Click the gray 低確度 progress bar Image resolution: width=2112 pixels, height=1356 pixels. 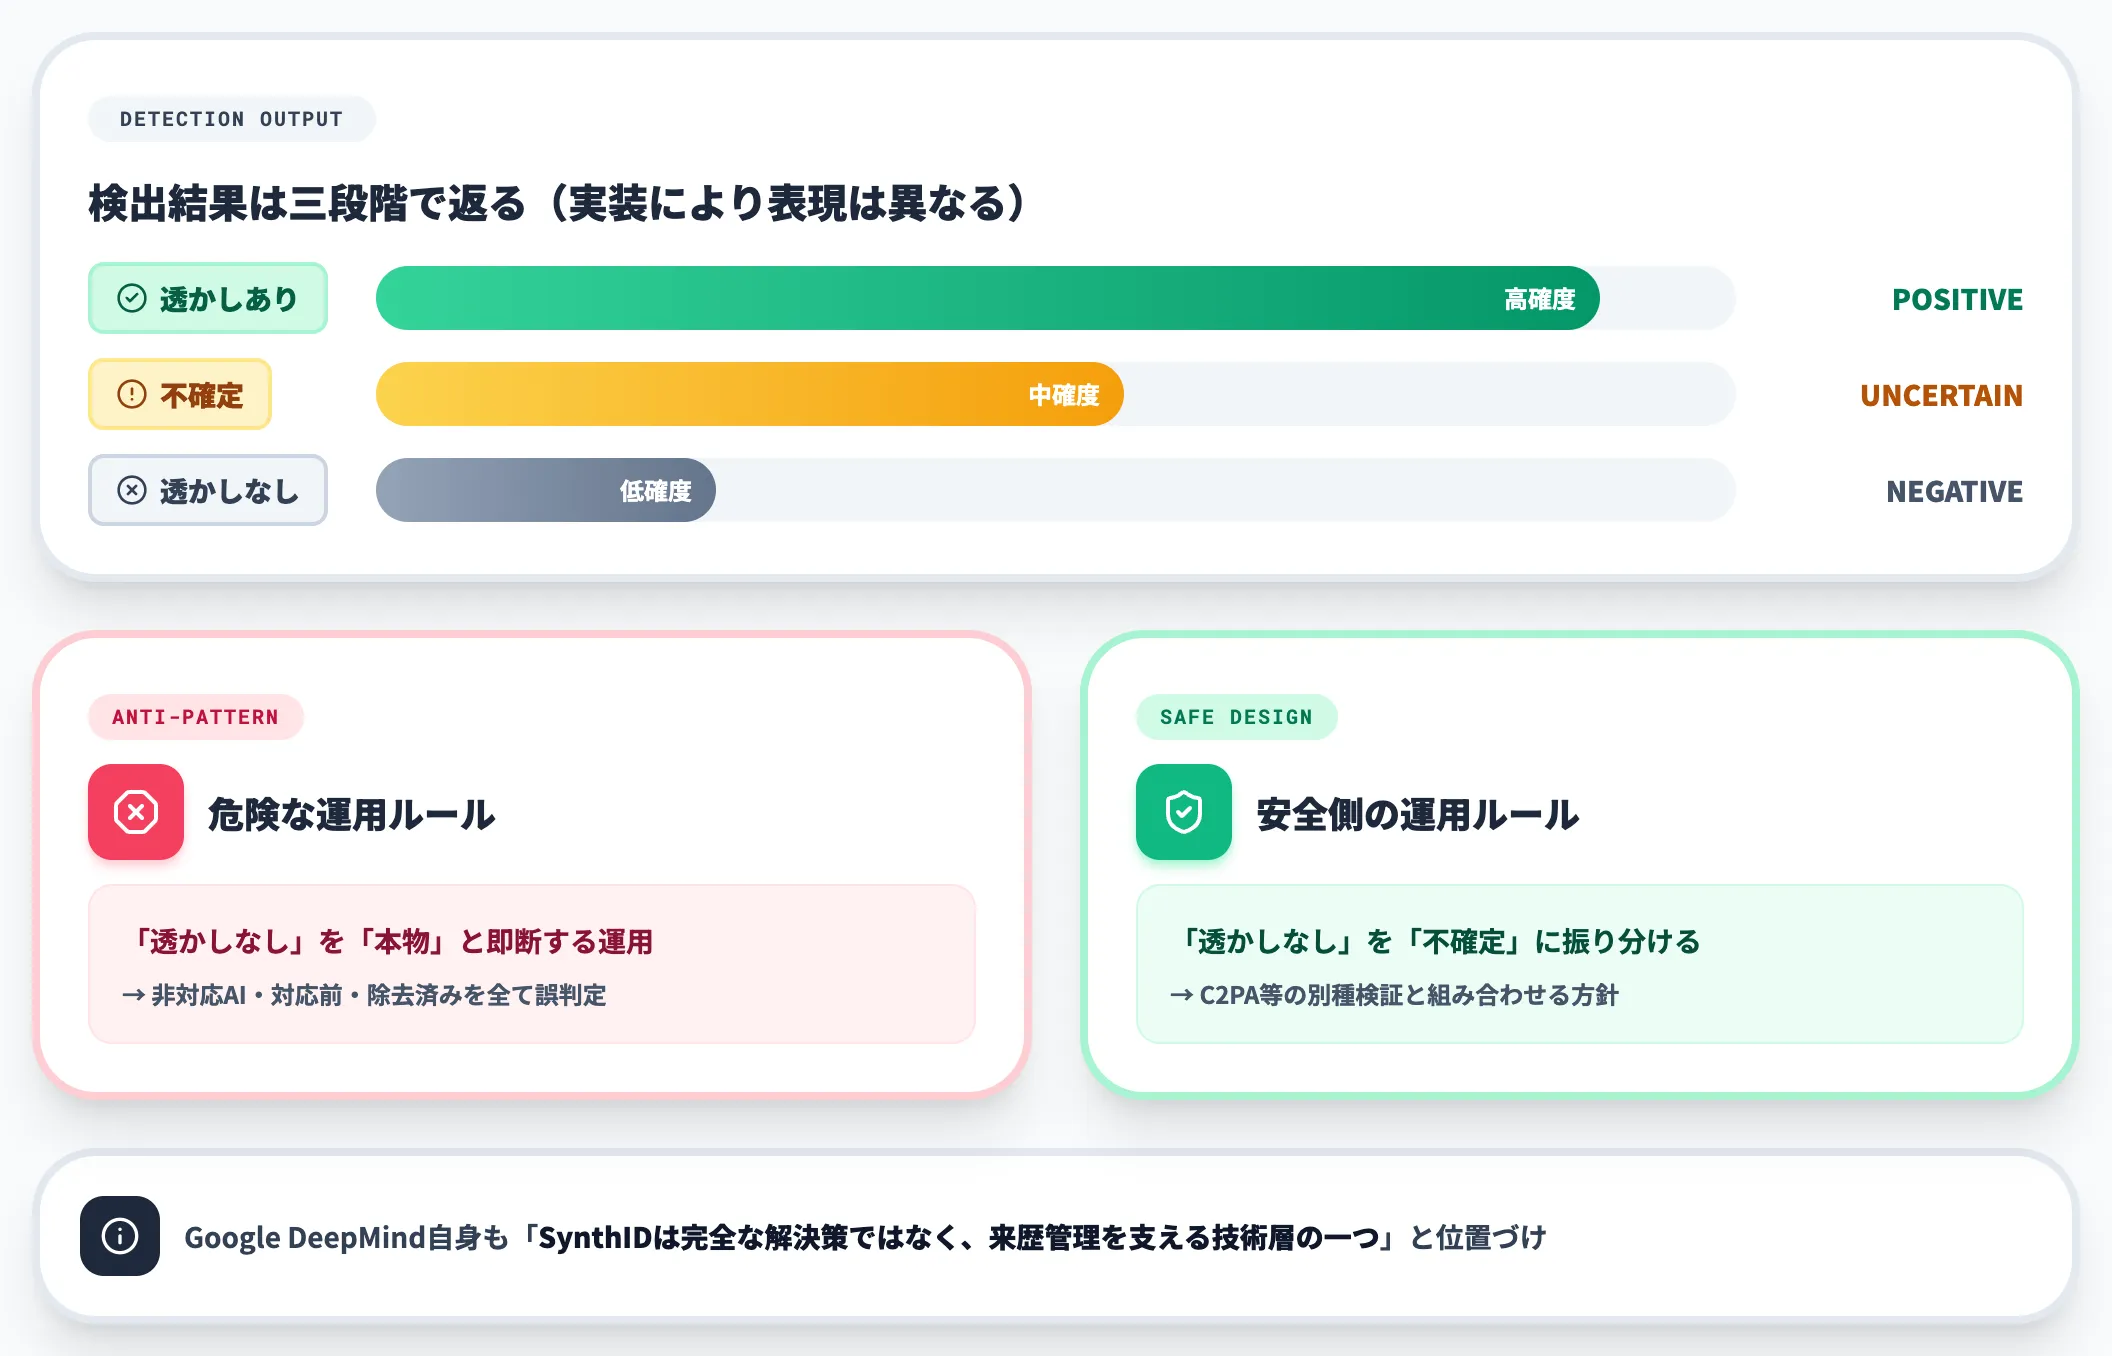[546, 490]
